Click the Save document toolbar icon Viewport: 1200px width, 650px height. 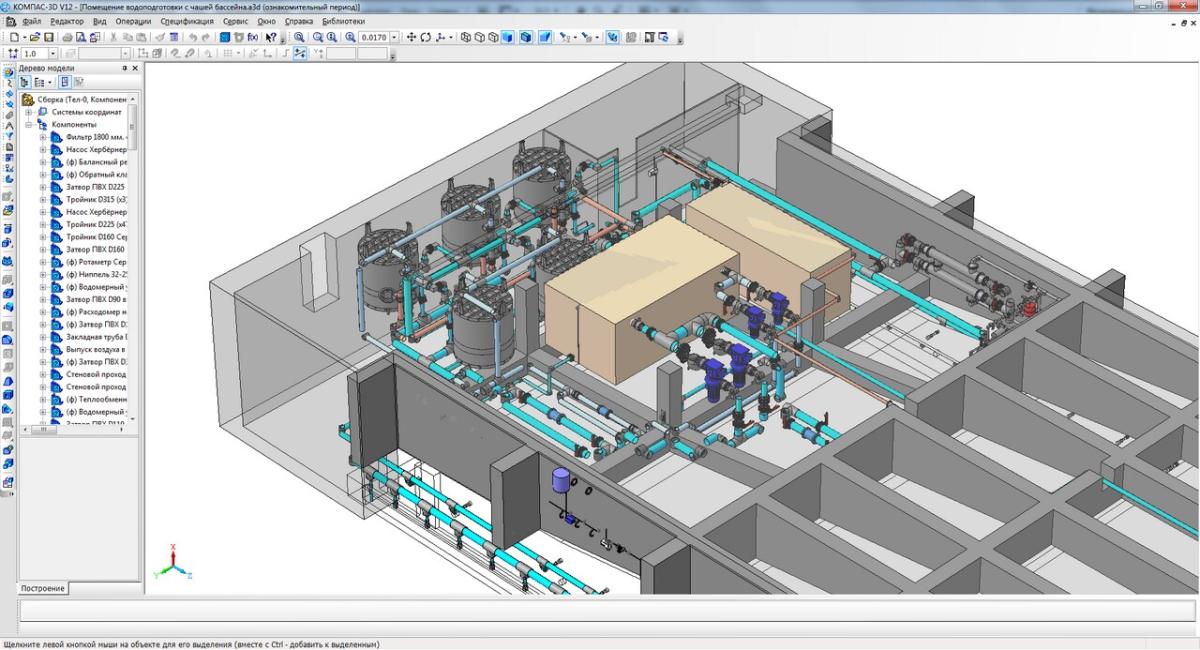click(x=48, y=37)
